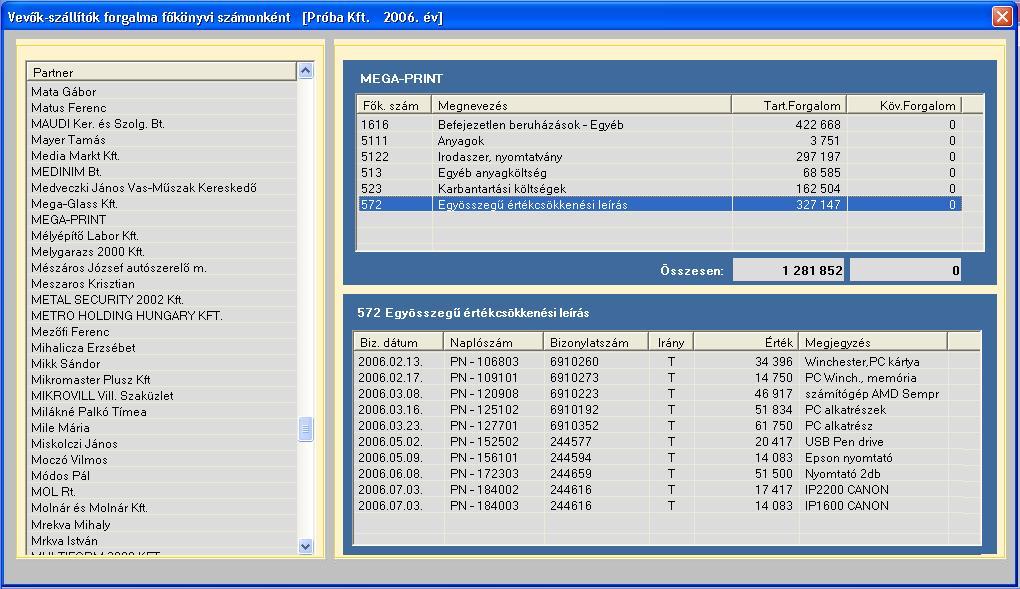Select partner MOL Rt.

[x=161, y=491]
